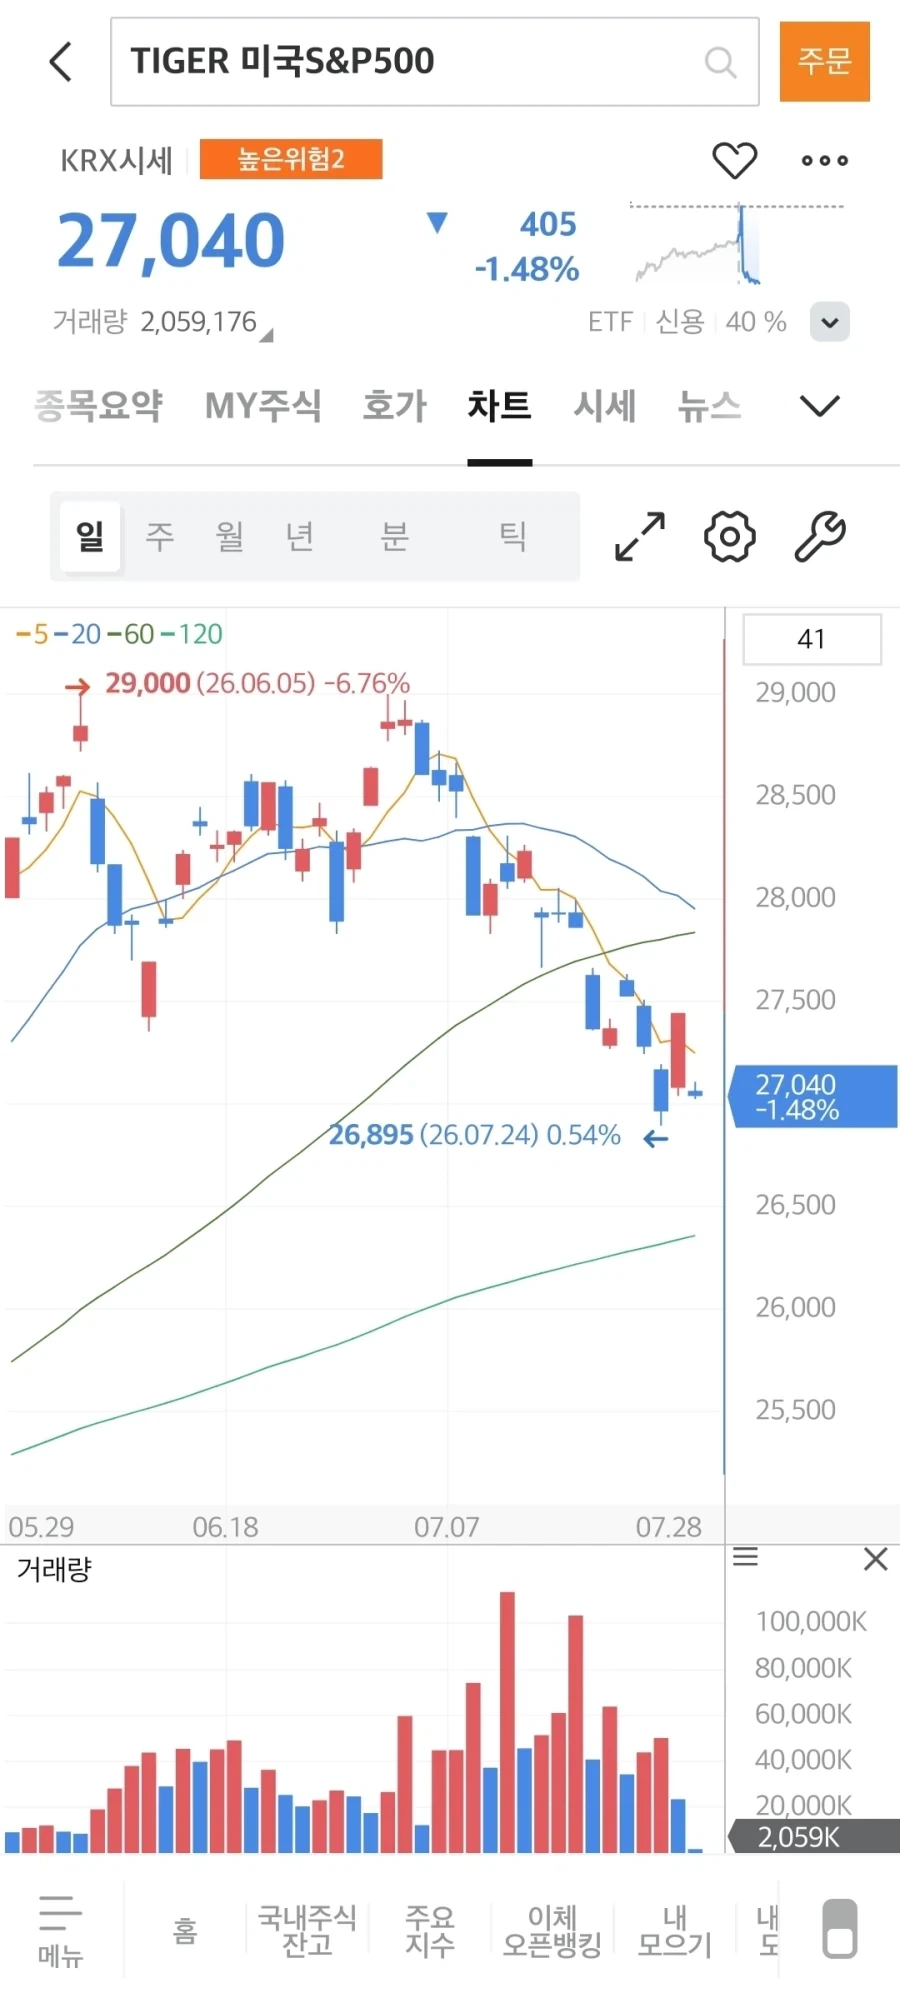Open the 메뉴 hamburger menu
This screenshot has width=900, height=2003.
60,1930
